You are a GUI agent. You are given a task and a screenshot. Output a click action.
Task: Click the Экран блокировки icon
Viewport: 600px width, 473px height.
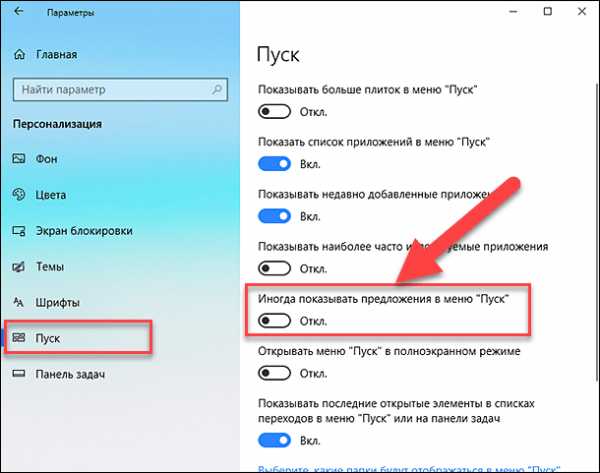pyautogui.click(x=19, y=231)
